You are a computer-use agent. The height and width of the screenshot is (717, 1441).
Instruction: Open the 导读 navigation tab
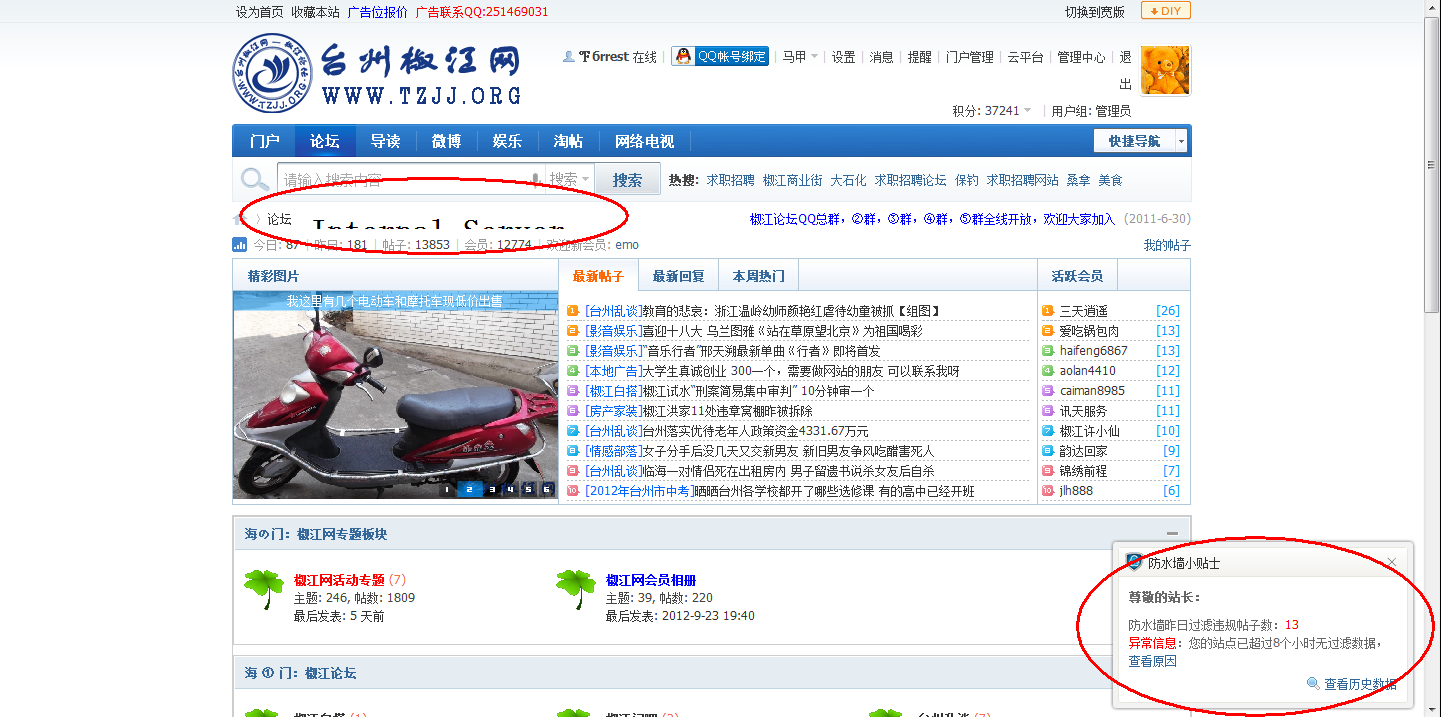(386, 141)
